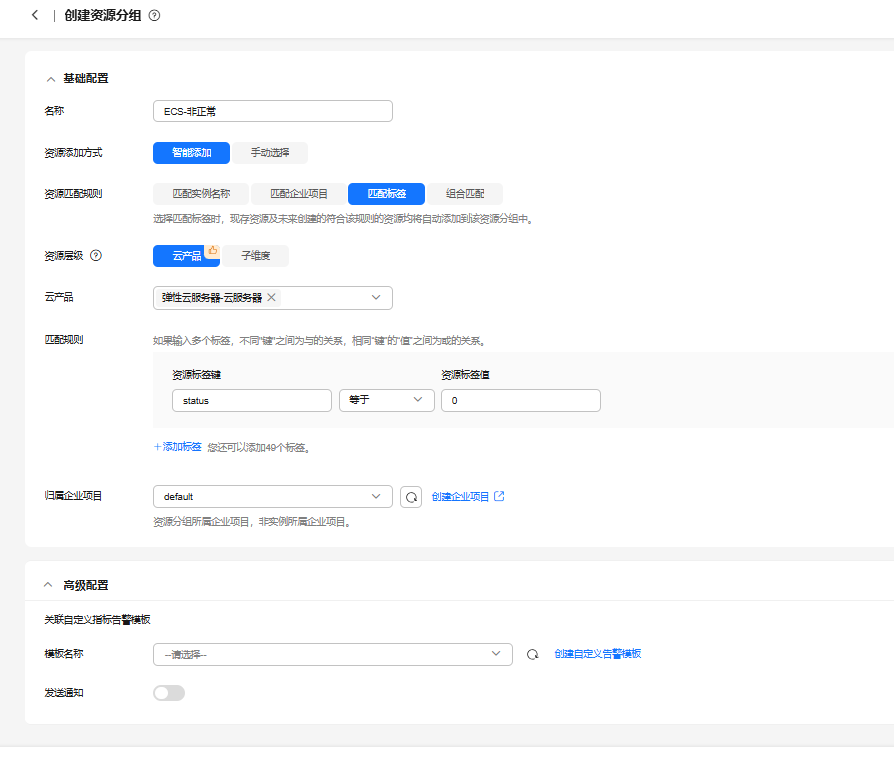Select 子维度 resource level
This screenshot has height=770, width=894.
coord(256,256)
